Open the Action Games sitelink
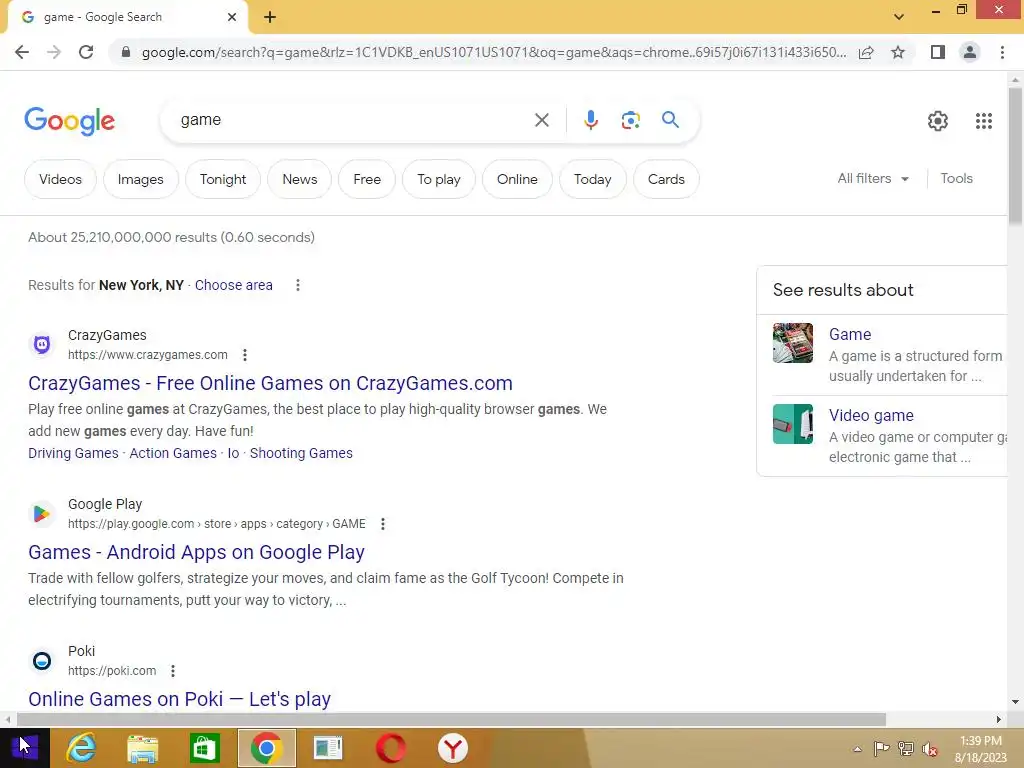 173,453
